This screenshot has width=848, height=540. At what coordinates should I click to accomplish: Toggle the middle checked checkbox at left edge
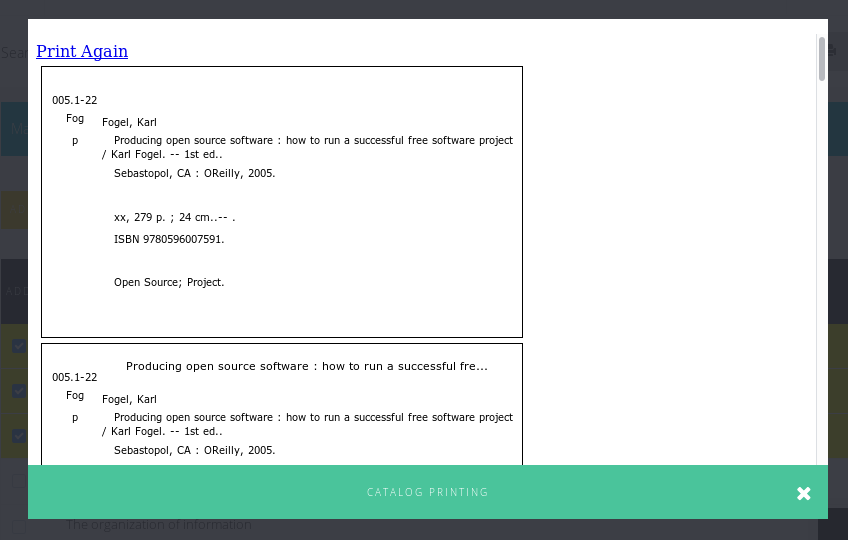coord(18,390)
